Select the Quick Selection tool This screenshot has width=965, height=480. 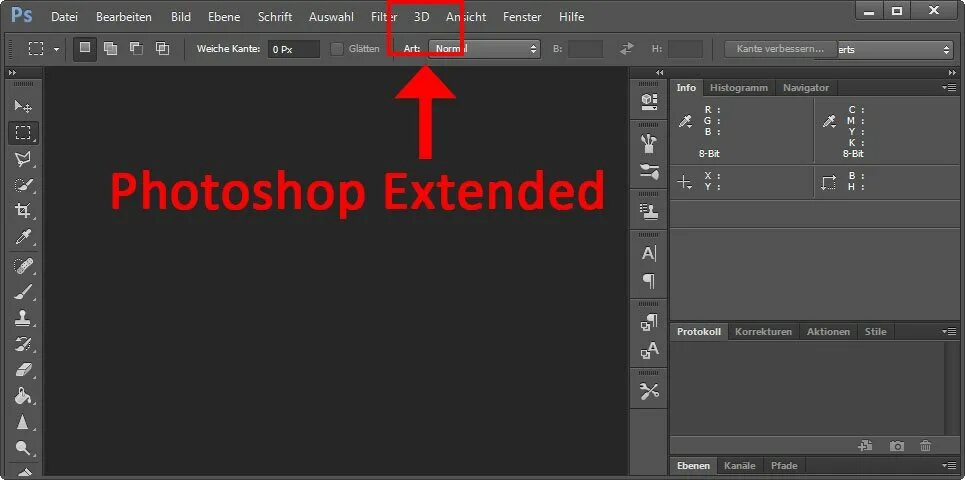pos(23,185)
